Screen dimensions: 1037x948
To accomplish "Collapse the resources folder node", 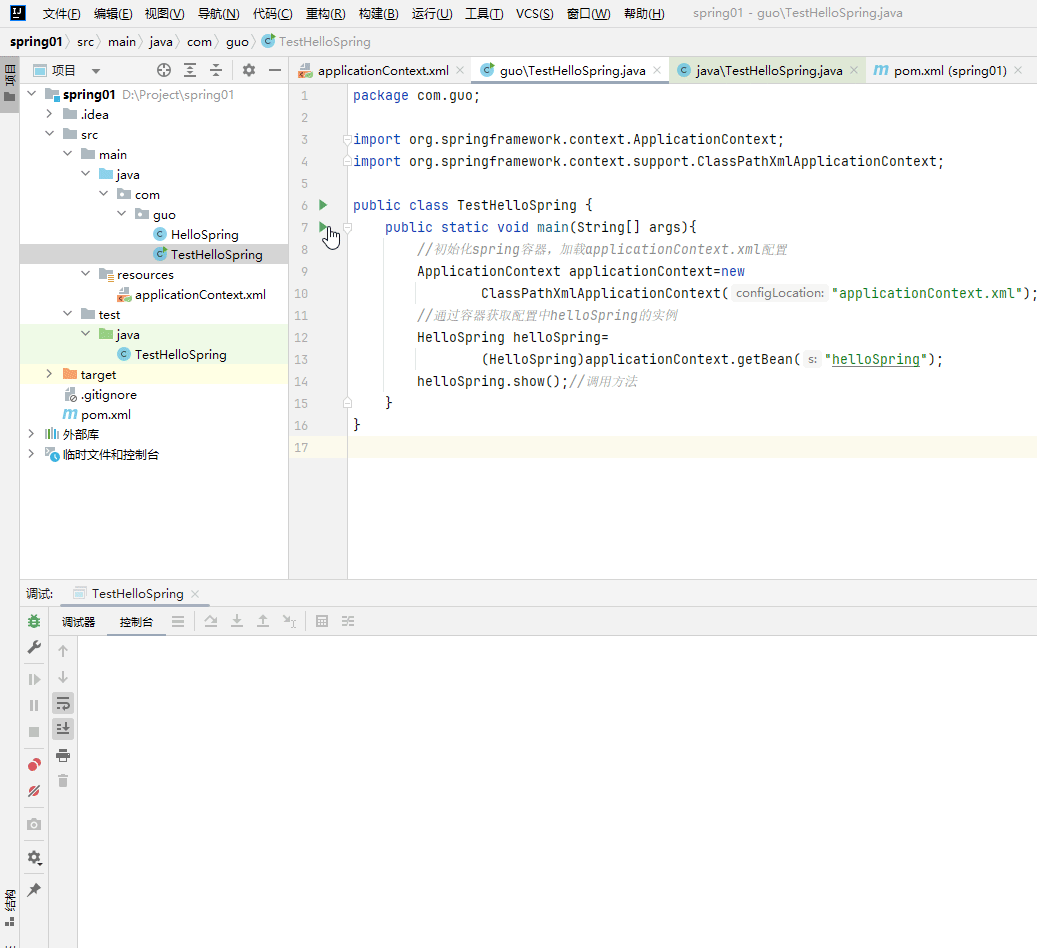I will click(85, 274).
